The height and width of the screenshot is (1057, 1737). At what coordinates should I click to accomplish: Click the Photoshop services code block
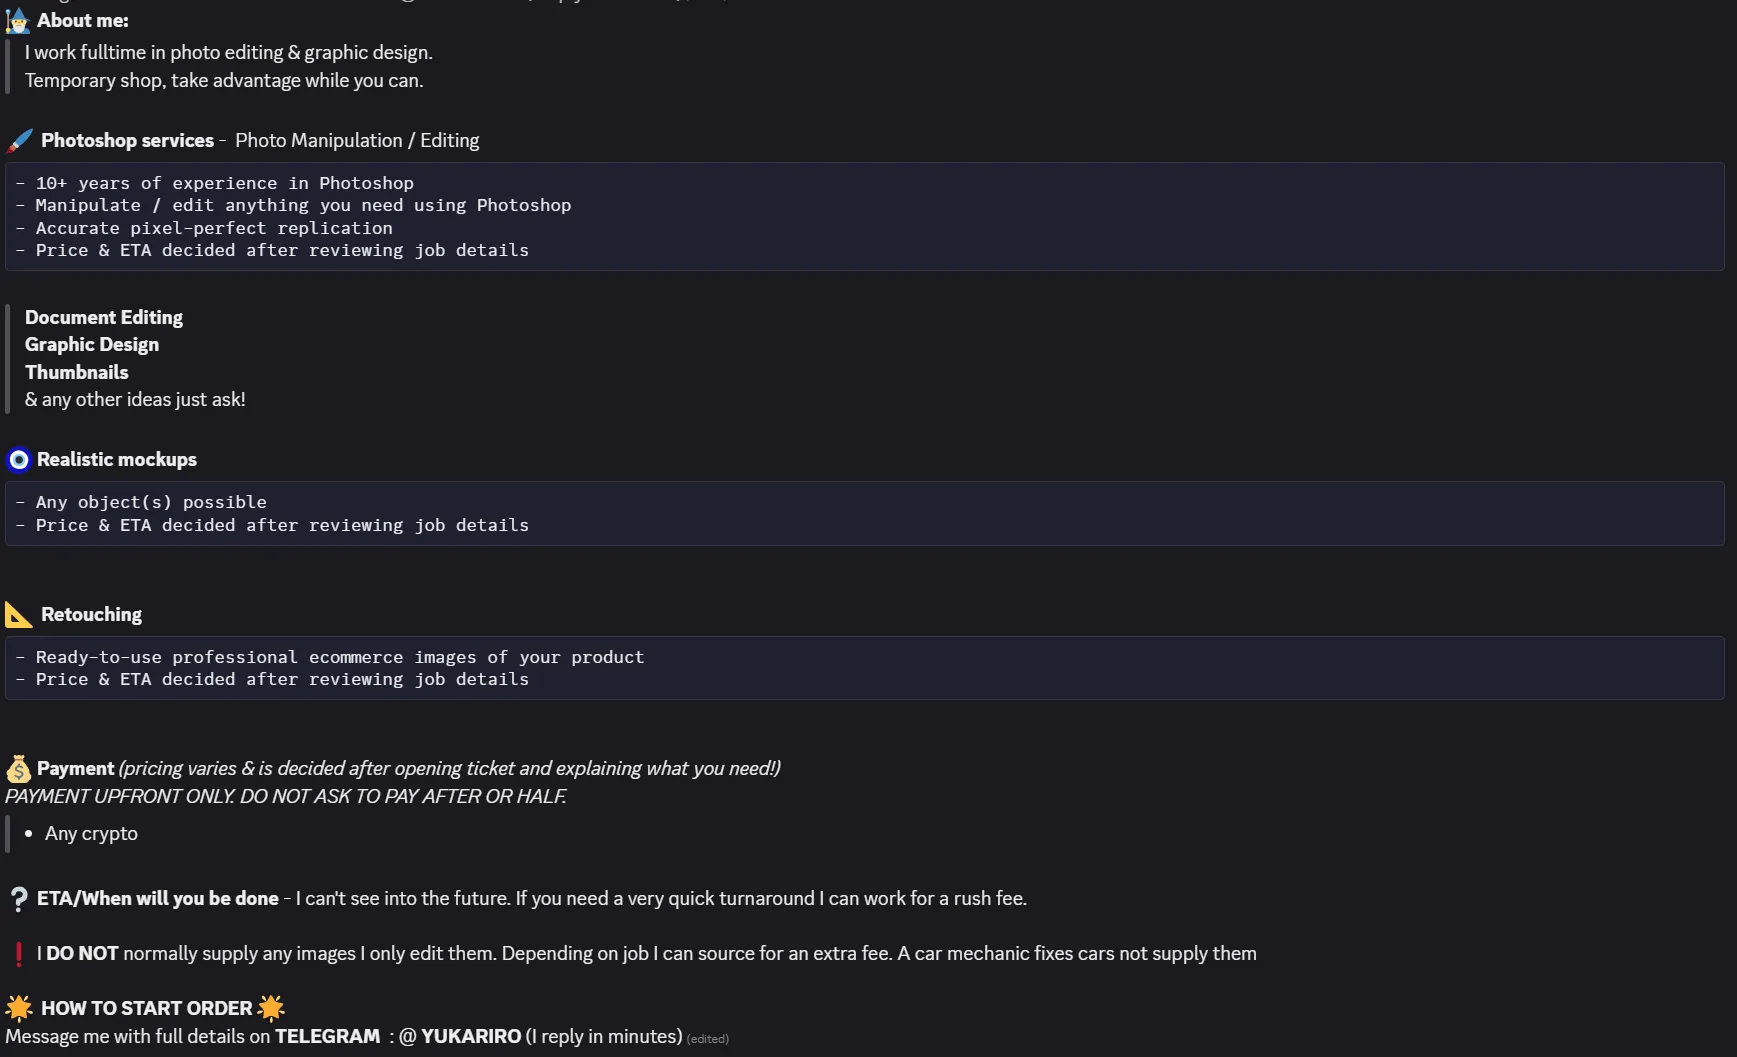(x=865, y=217)
